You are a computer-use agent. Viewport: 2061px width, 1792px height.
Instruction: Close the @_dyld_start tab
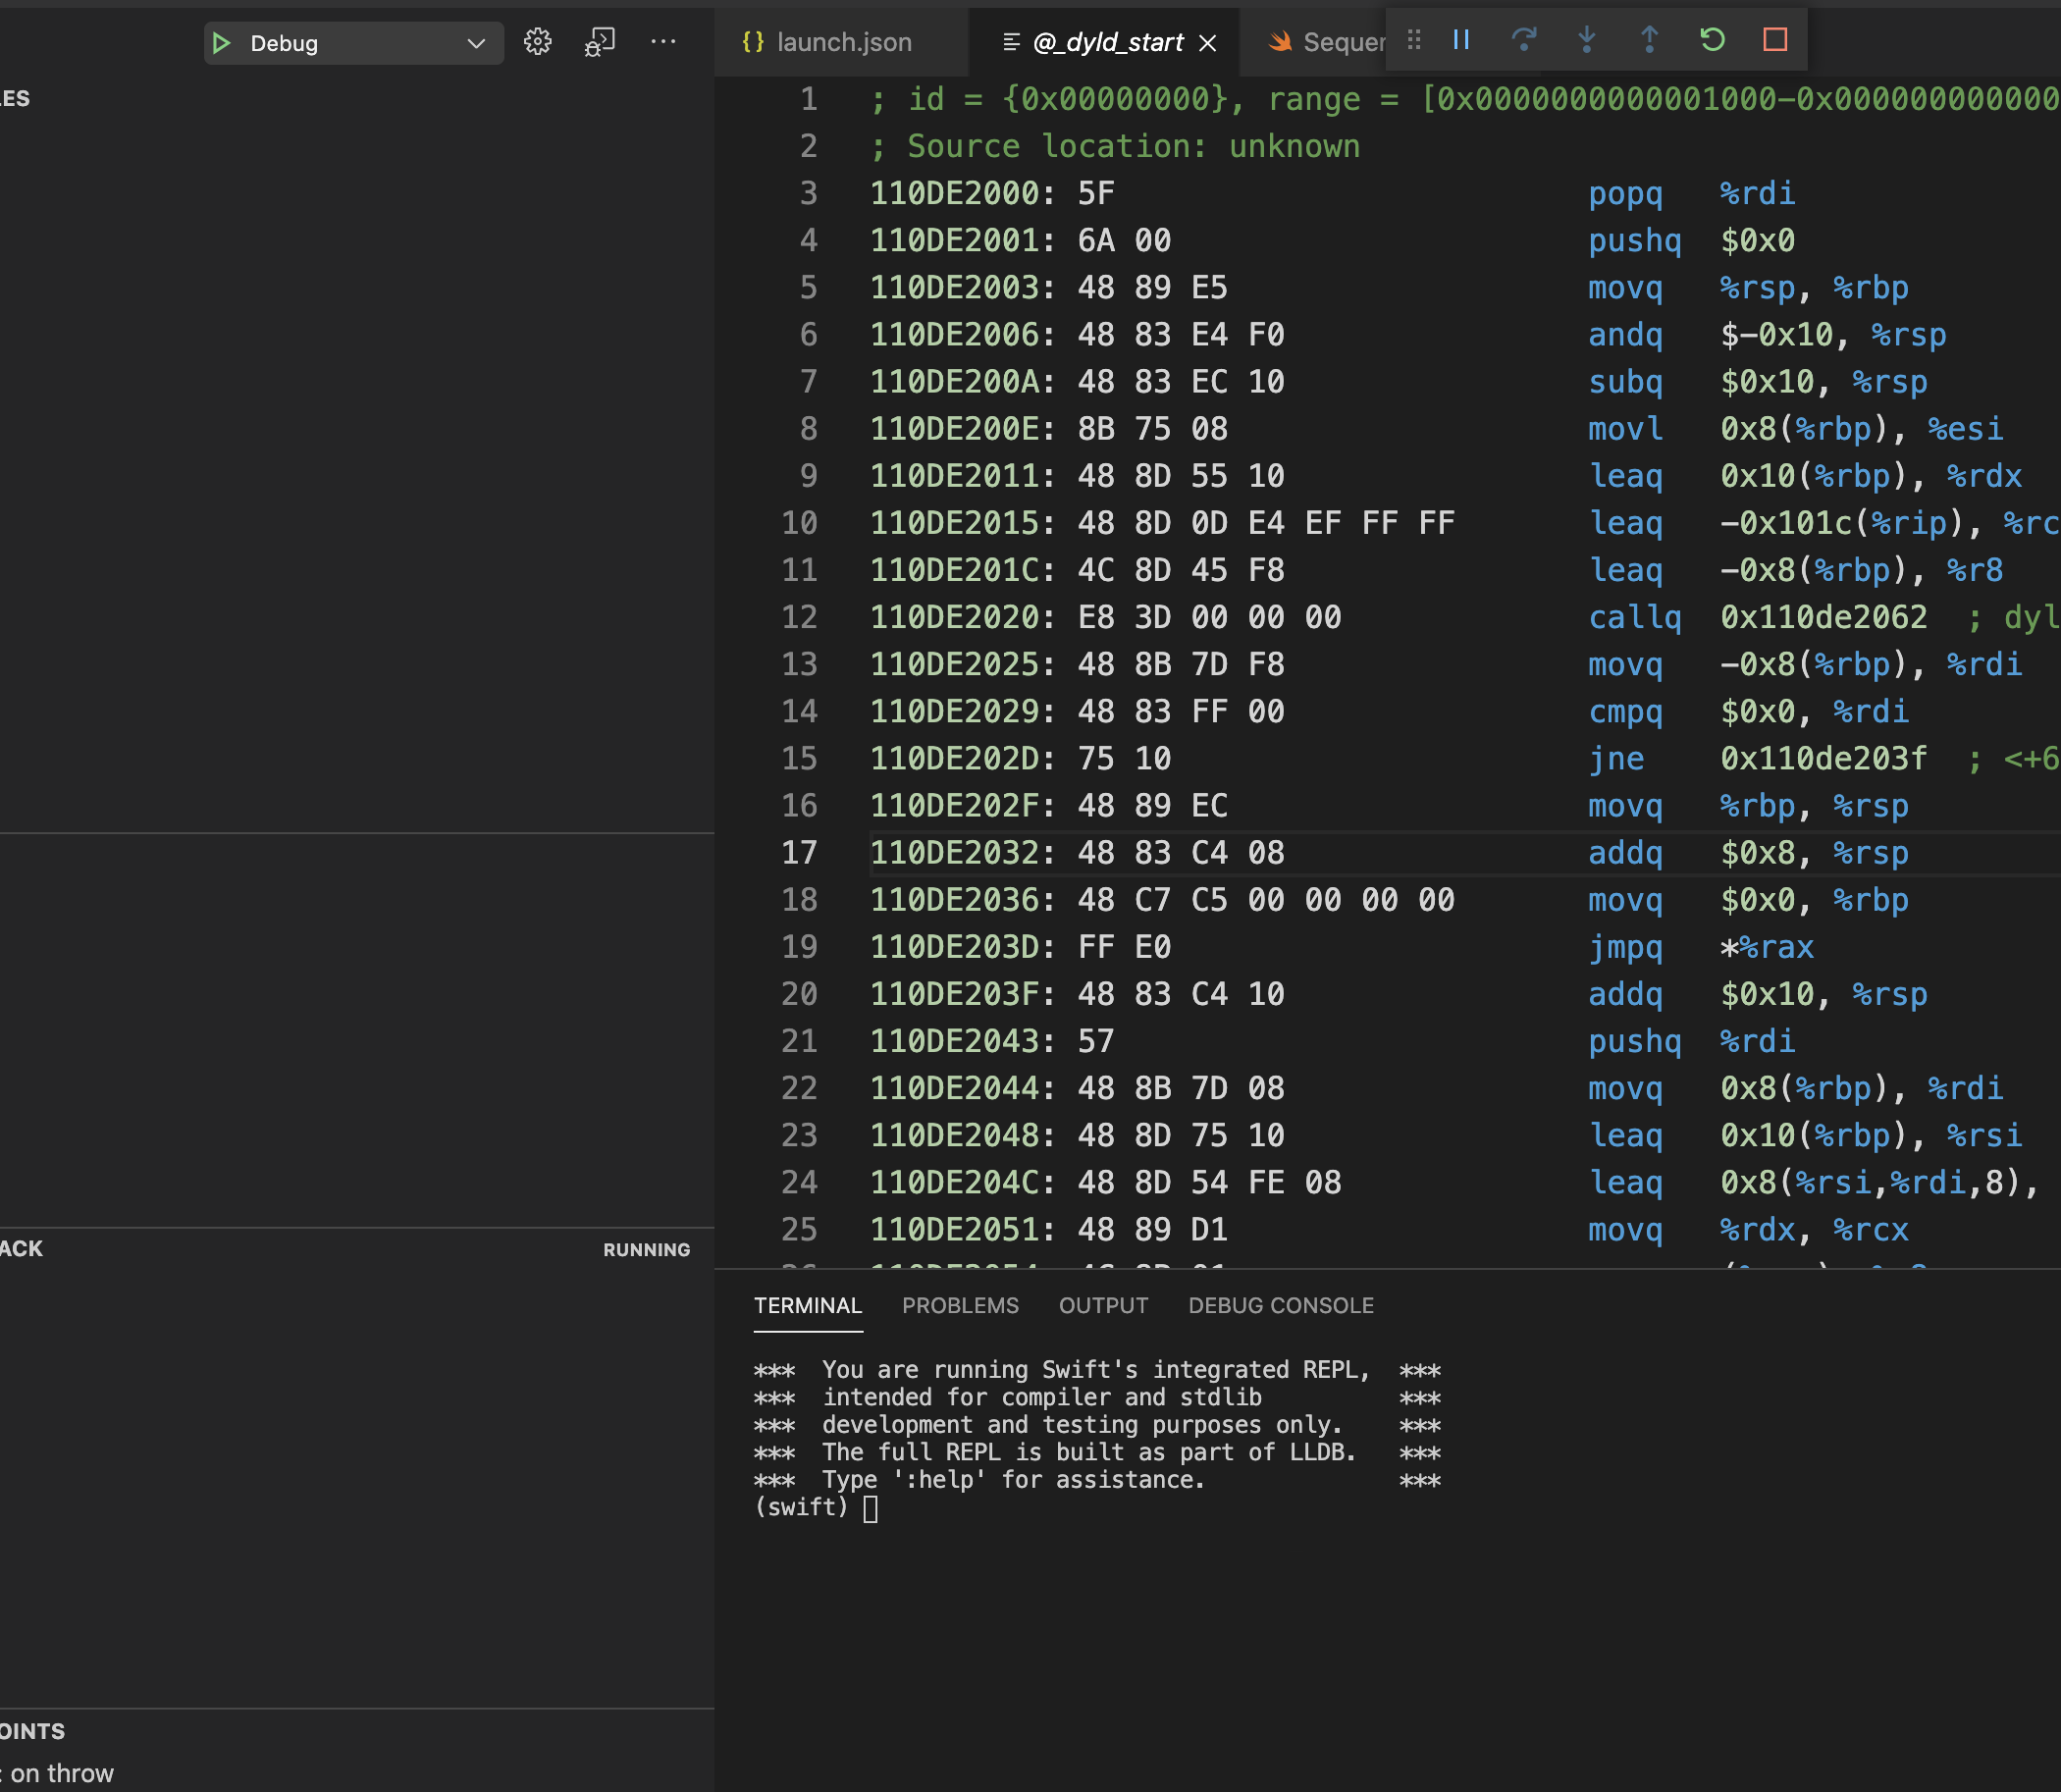tap(1208, 43)
